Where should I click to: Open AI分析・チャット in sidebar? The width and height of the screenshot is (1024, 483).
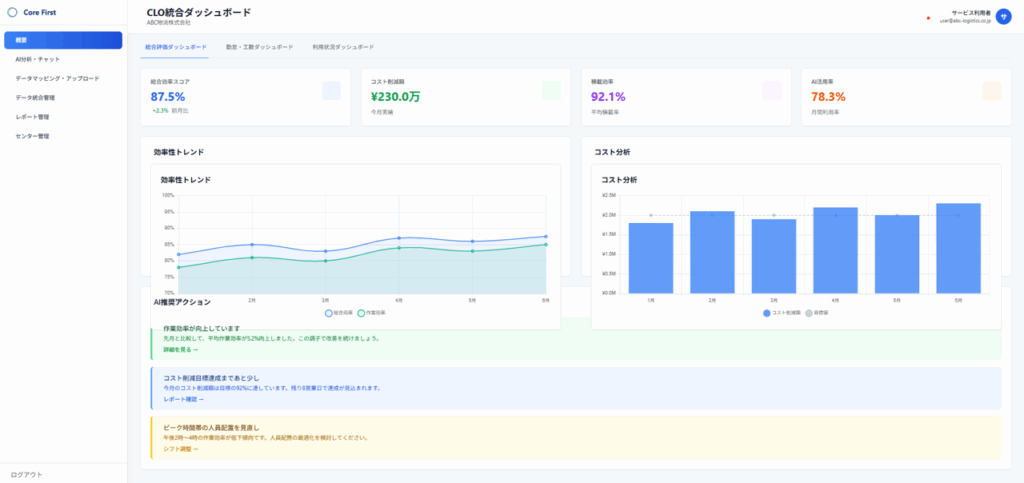point(37,59)
